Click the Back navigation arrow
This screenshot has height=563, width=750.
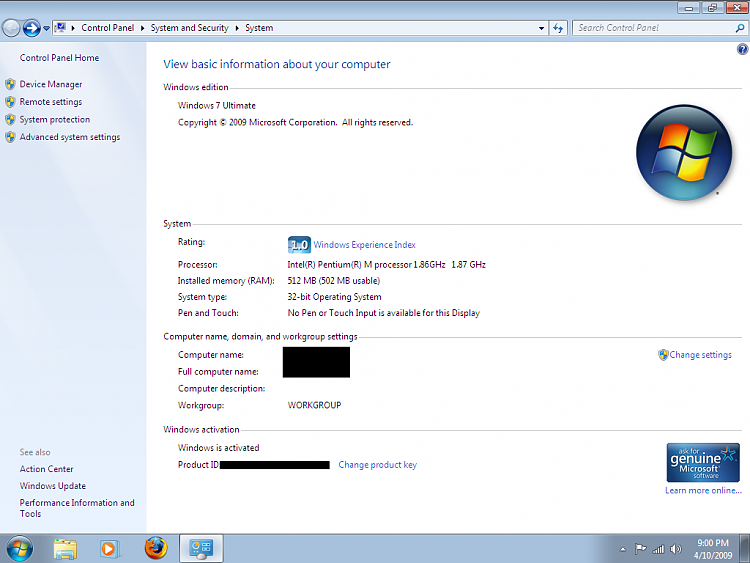11,28
